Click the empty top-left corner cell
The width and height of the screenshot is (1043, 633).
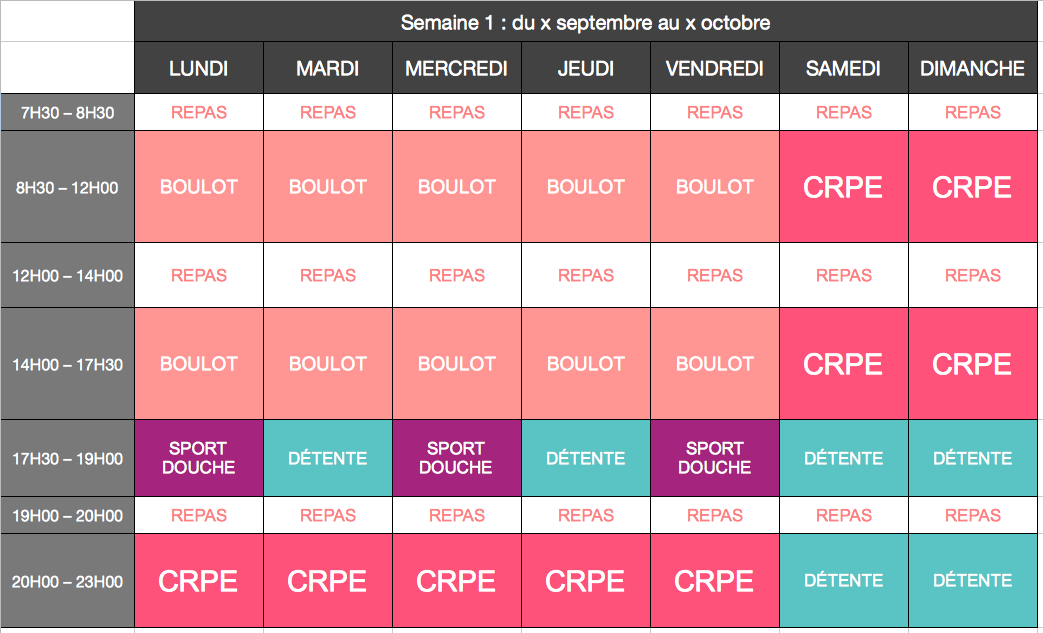pos(67,47)
